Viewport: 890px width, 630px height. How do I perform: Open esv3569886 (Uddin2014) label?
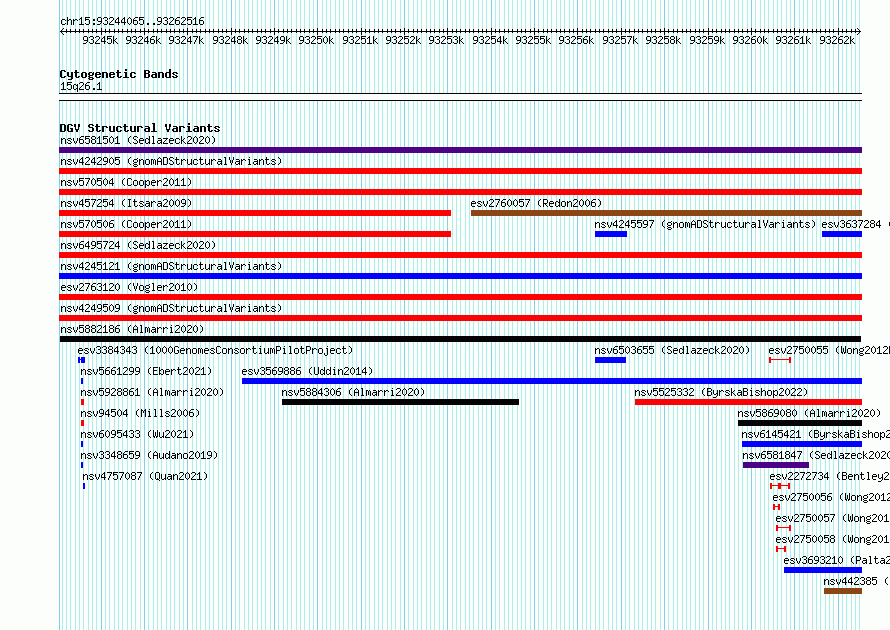pyautogui.click(x=307, y=371)
